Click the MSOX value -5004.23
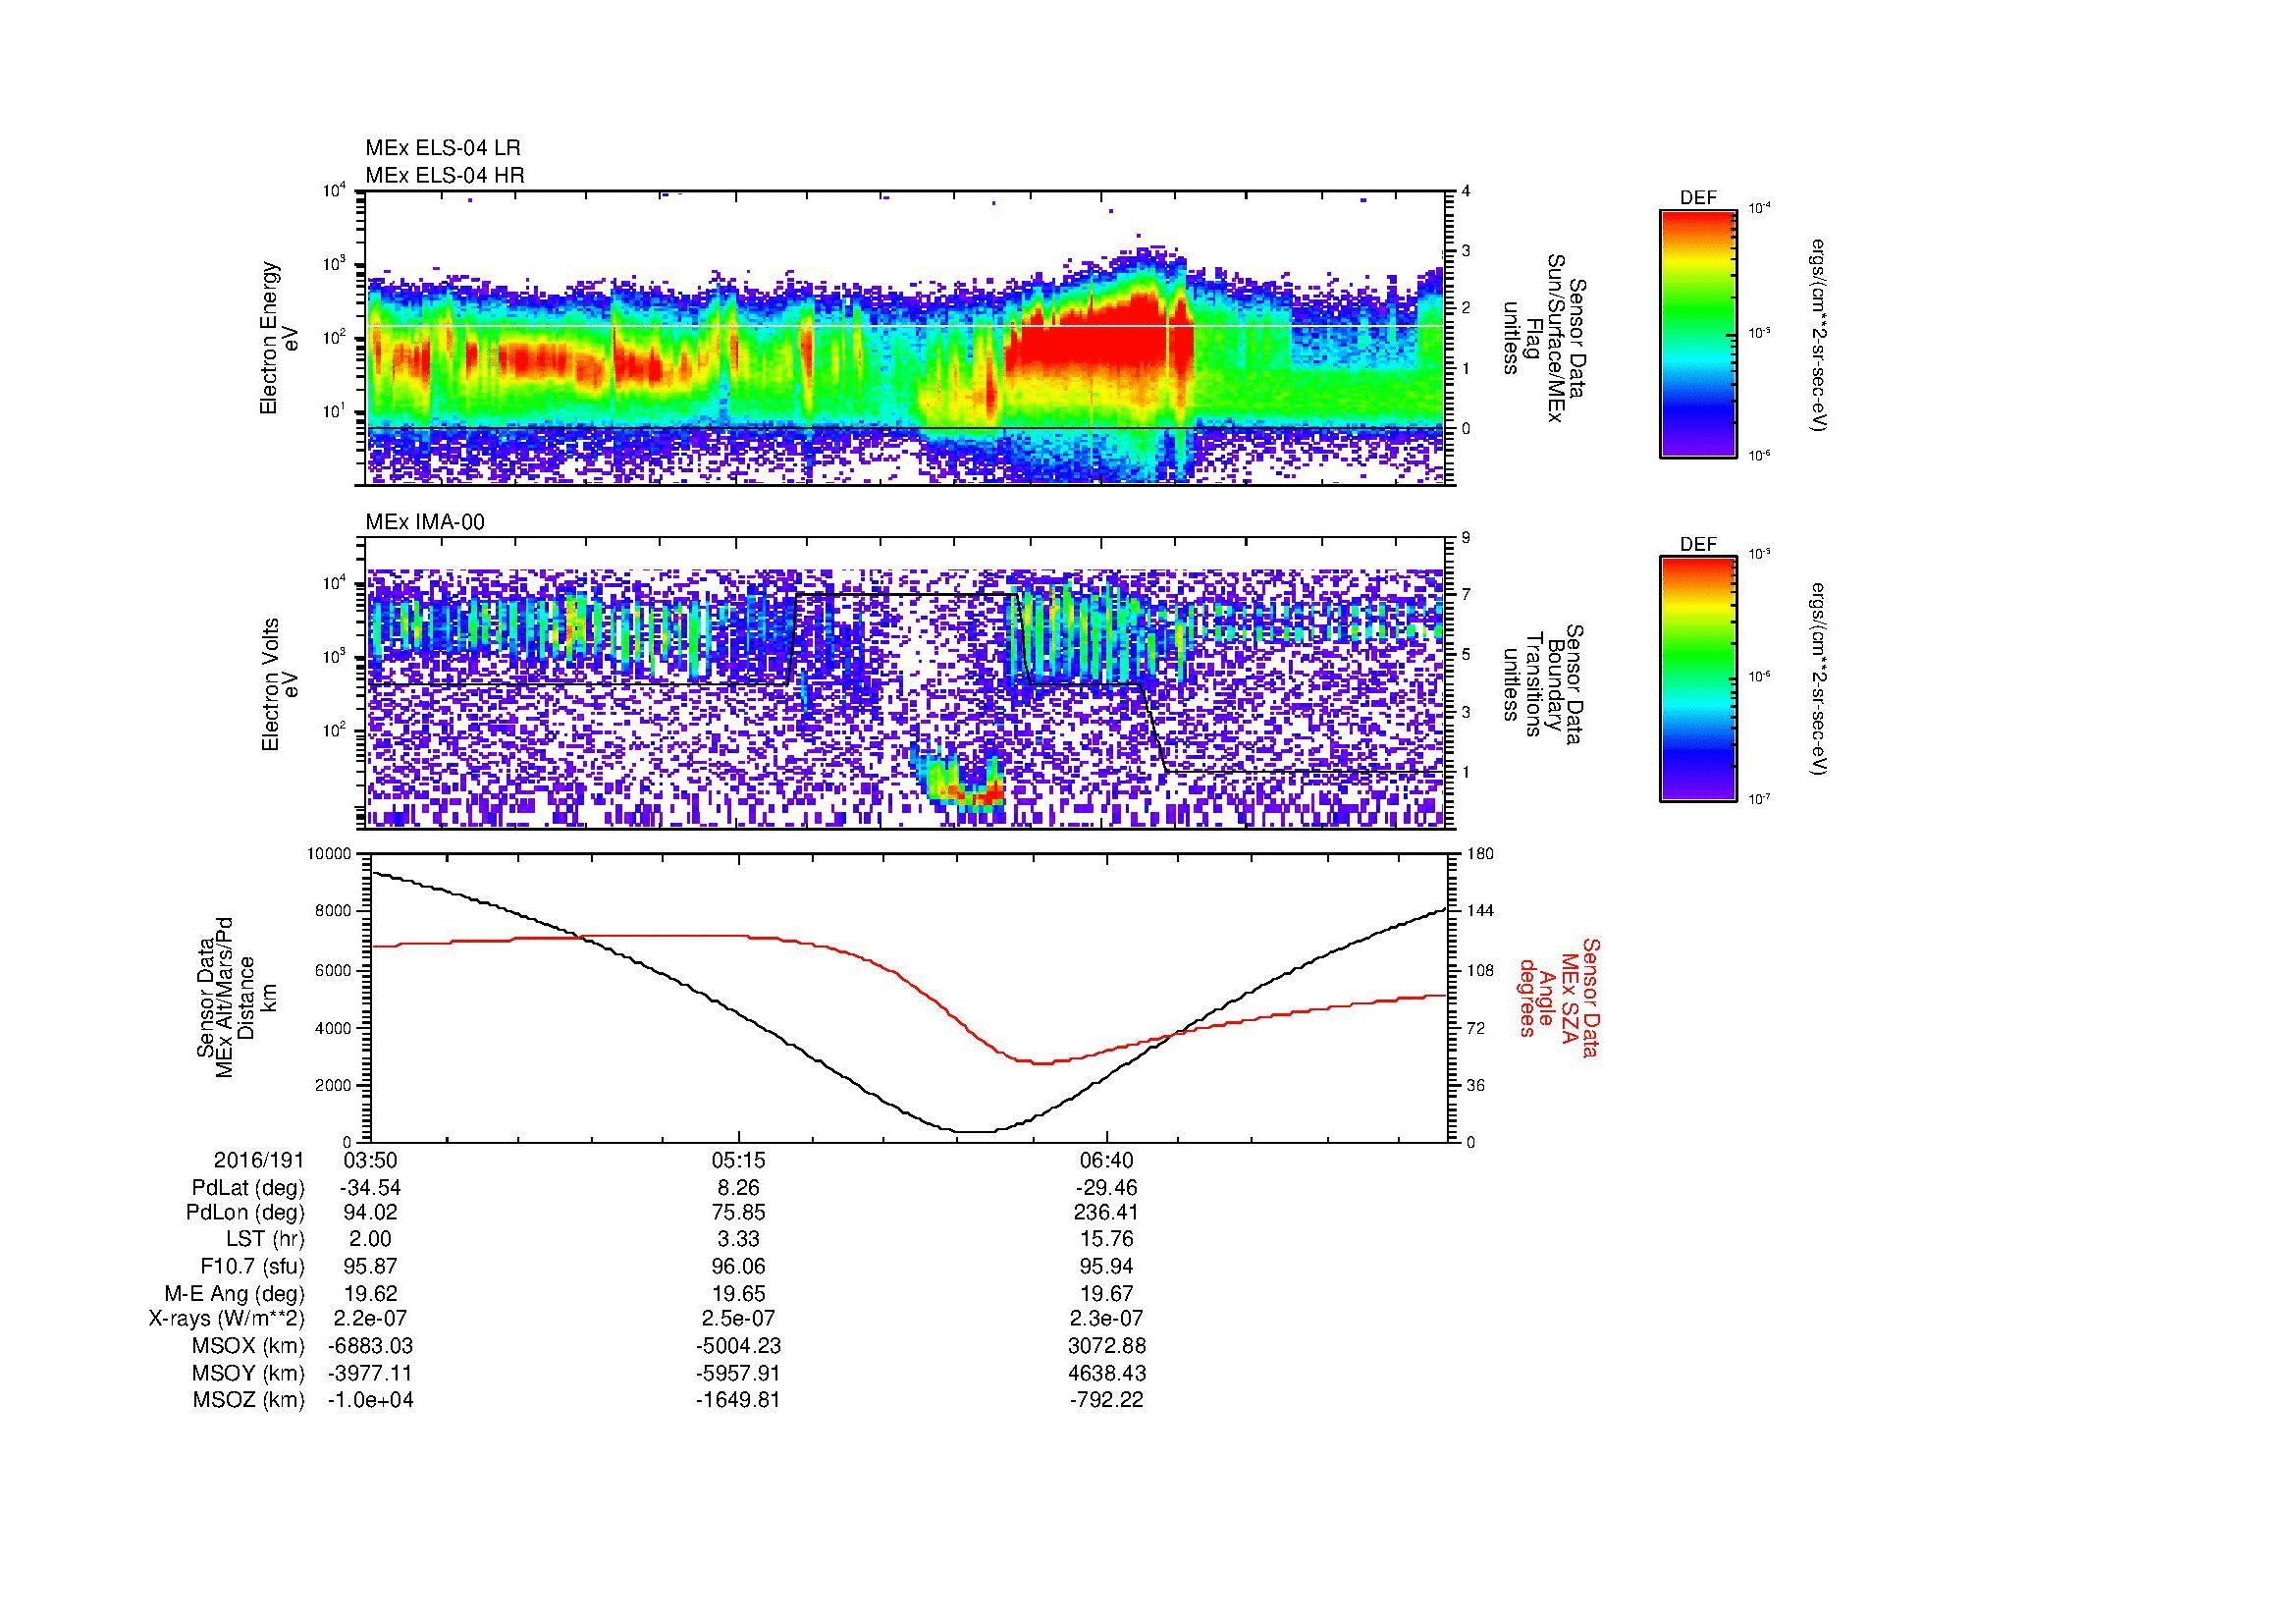This screenshot has width=2296, height=1623. 739,1346
